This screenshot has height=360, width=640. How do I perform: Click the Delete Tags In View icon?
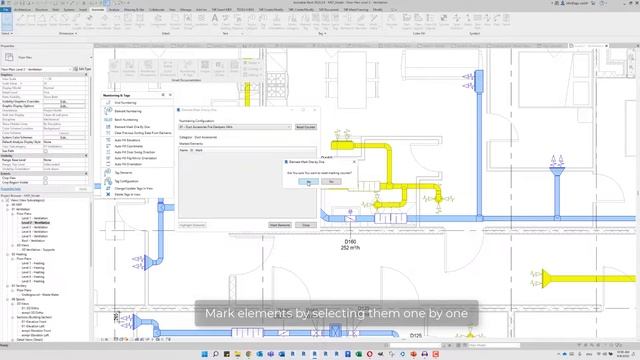tap(108, 194)
